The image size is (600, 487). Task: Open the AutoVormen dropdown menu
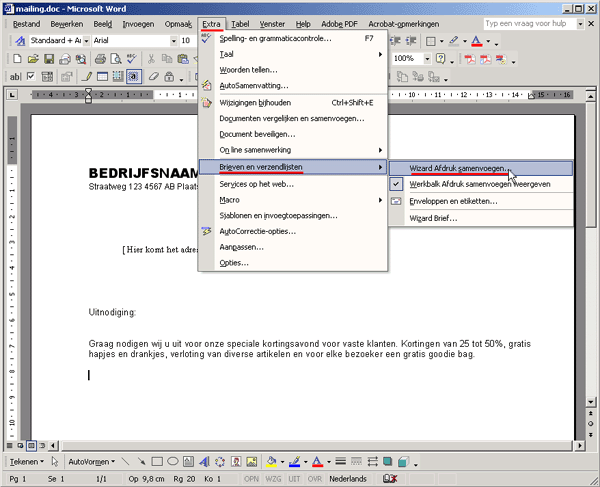click(91, 462)
